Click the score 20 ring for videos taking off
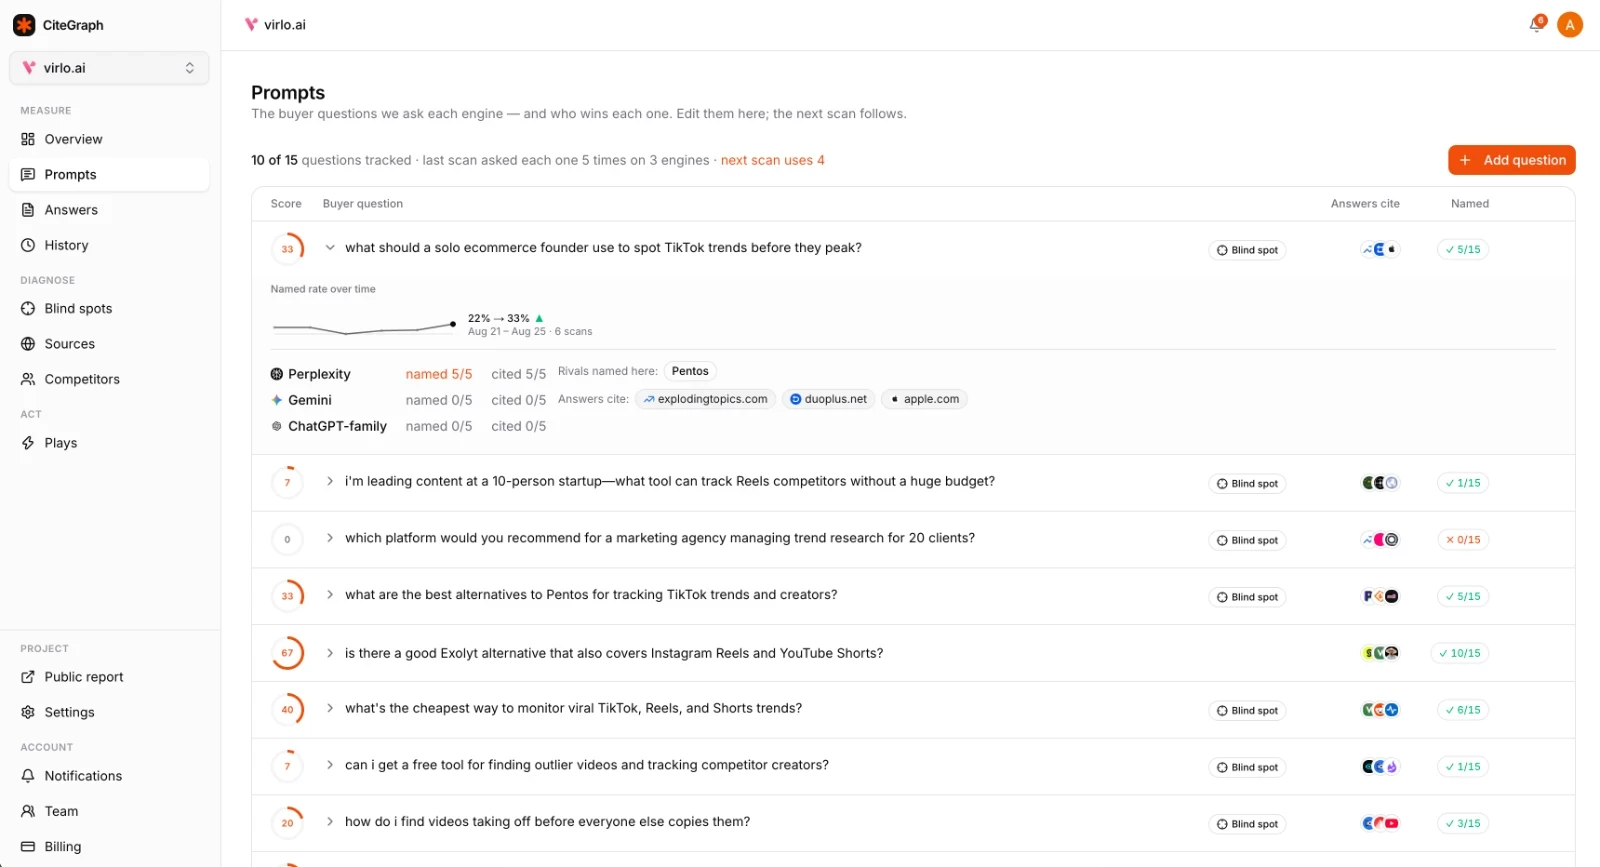Image resolution: width=1600 pixels, height=867 pixels. pos(288,824)
